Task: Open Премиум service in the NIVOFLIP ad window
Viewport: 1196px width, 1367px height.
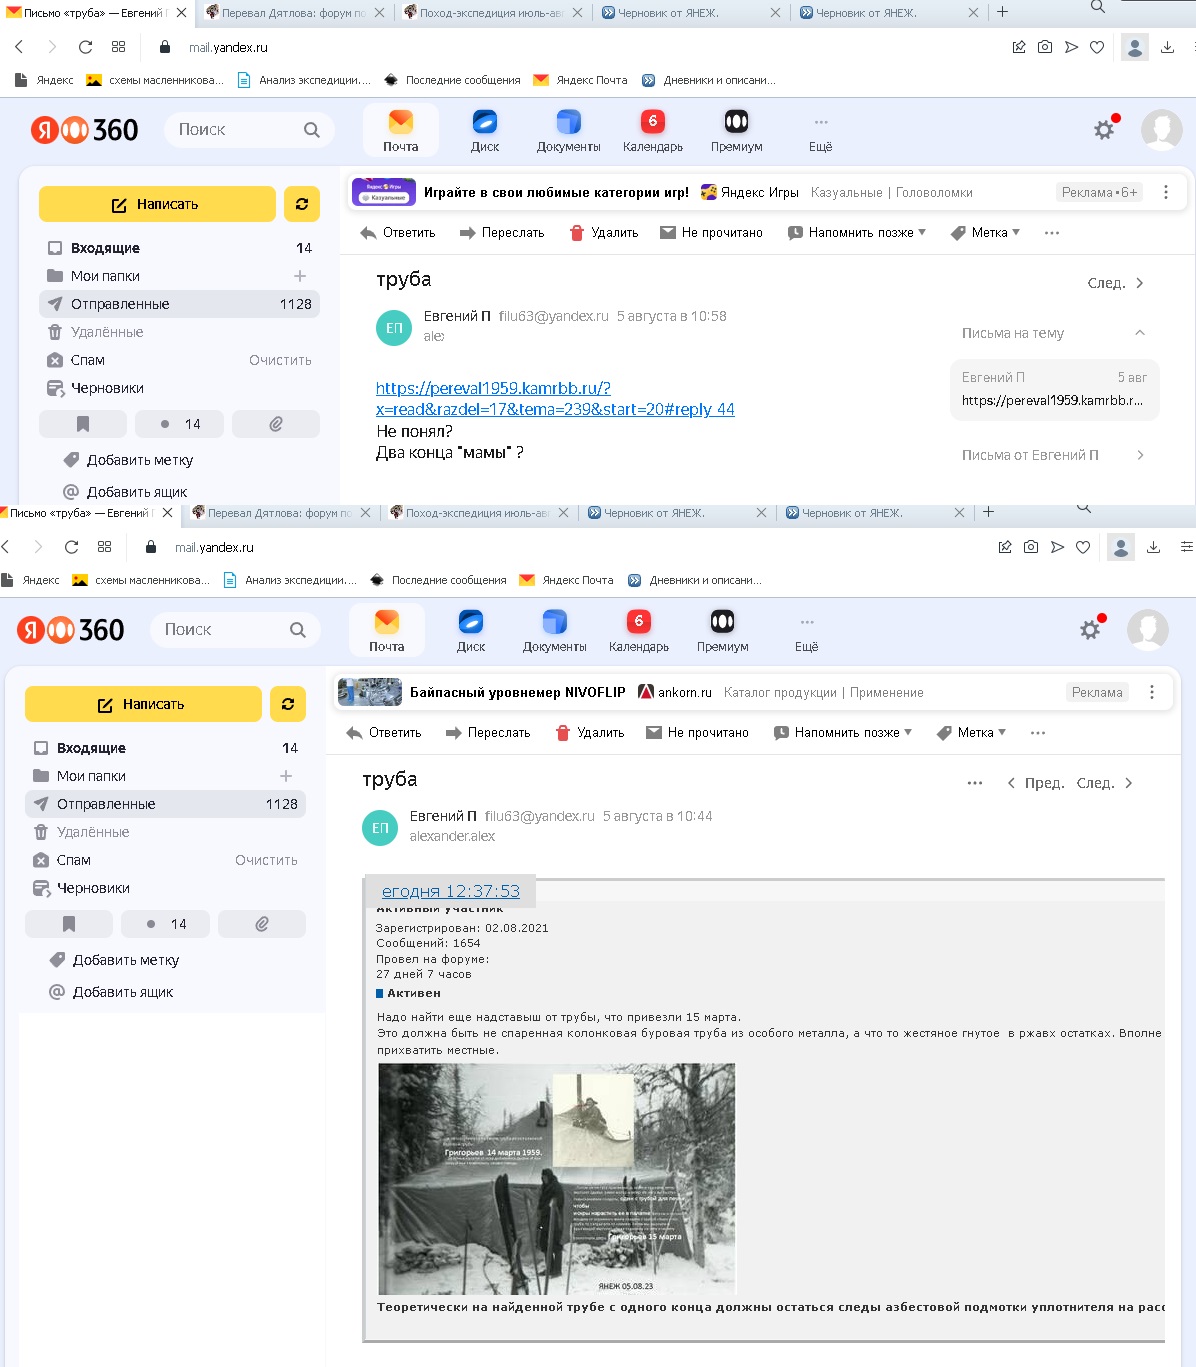Action: (x=722, y=631)
